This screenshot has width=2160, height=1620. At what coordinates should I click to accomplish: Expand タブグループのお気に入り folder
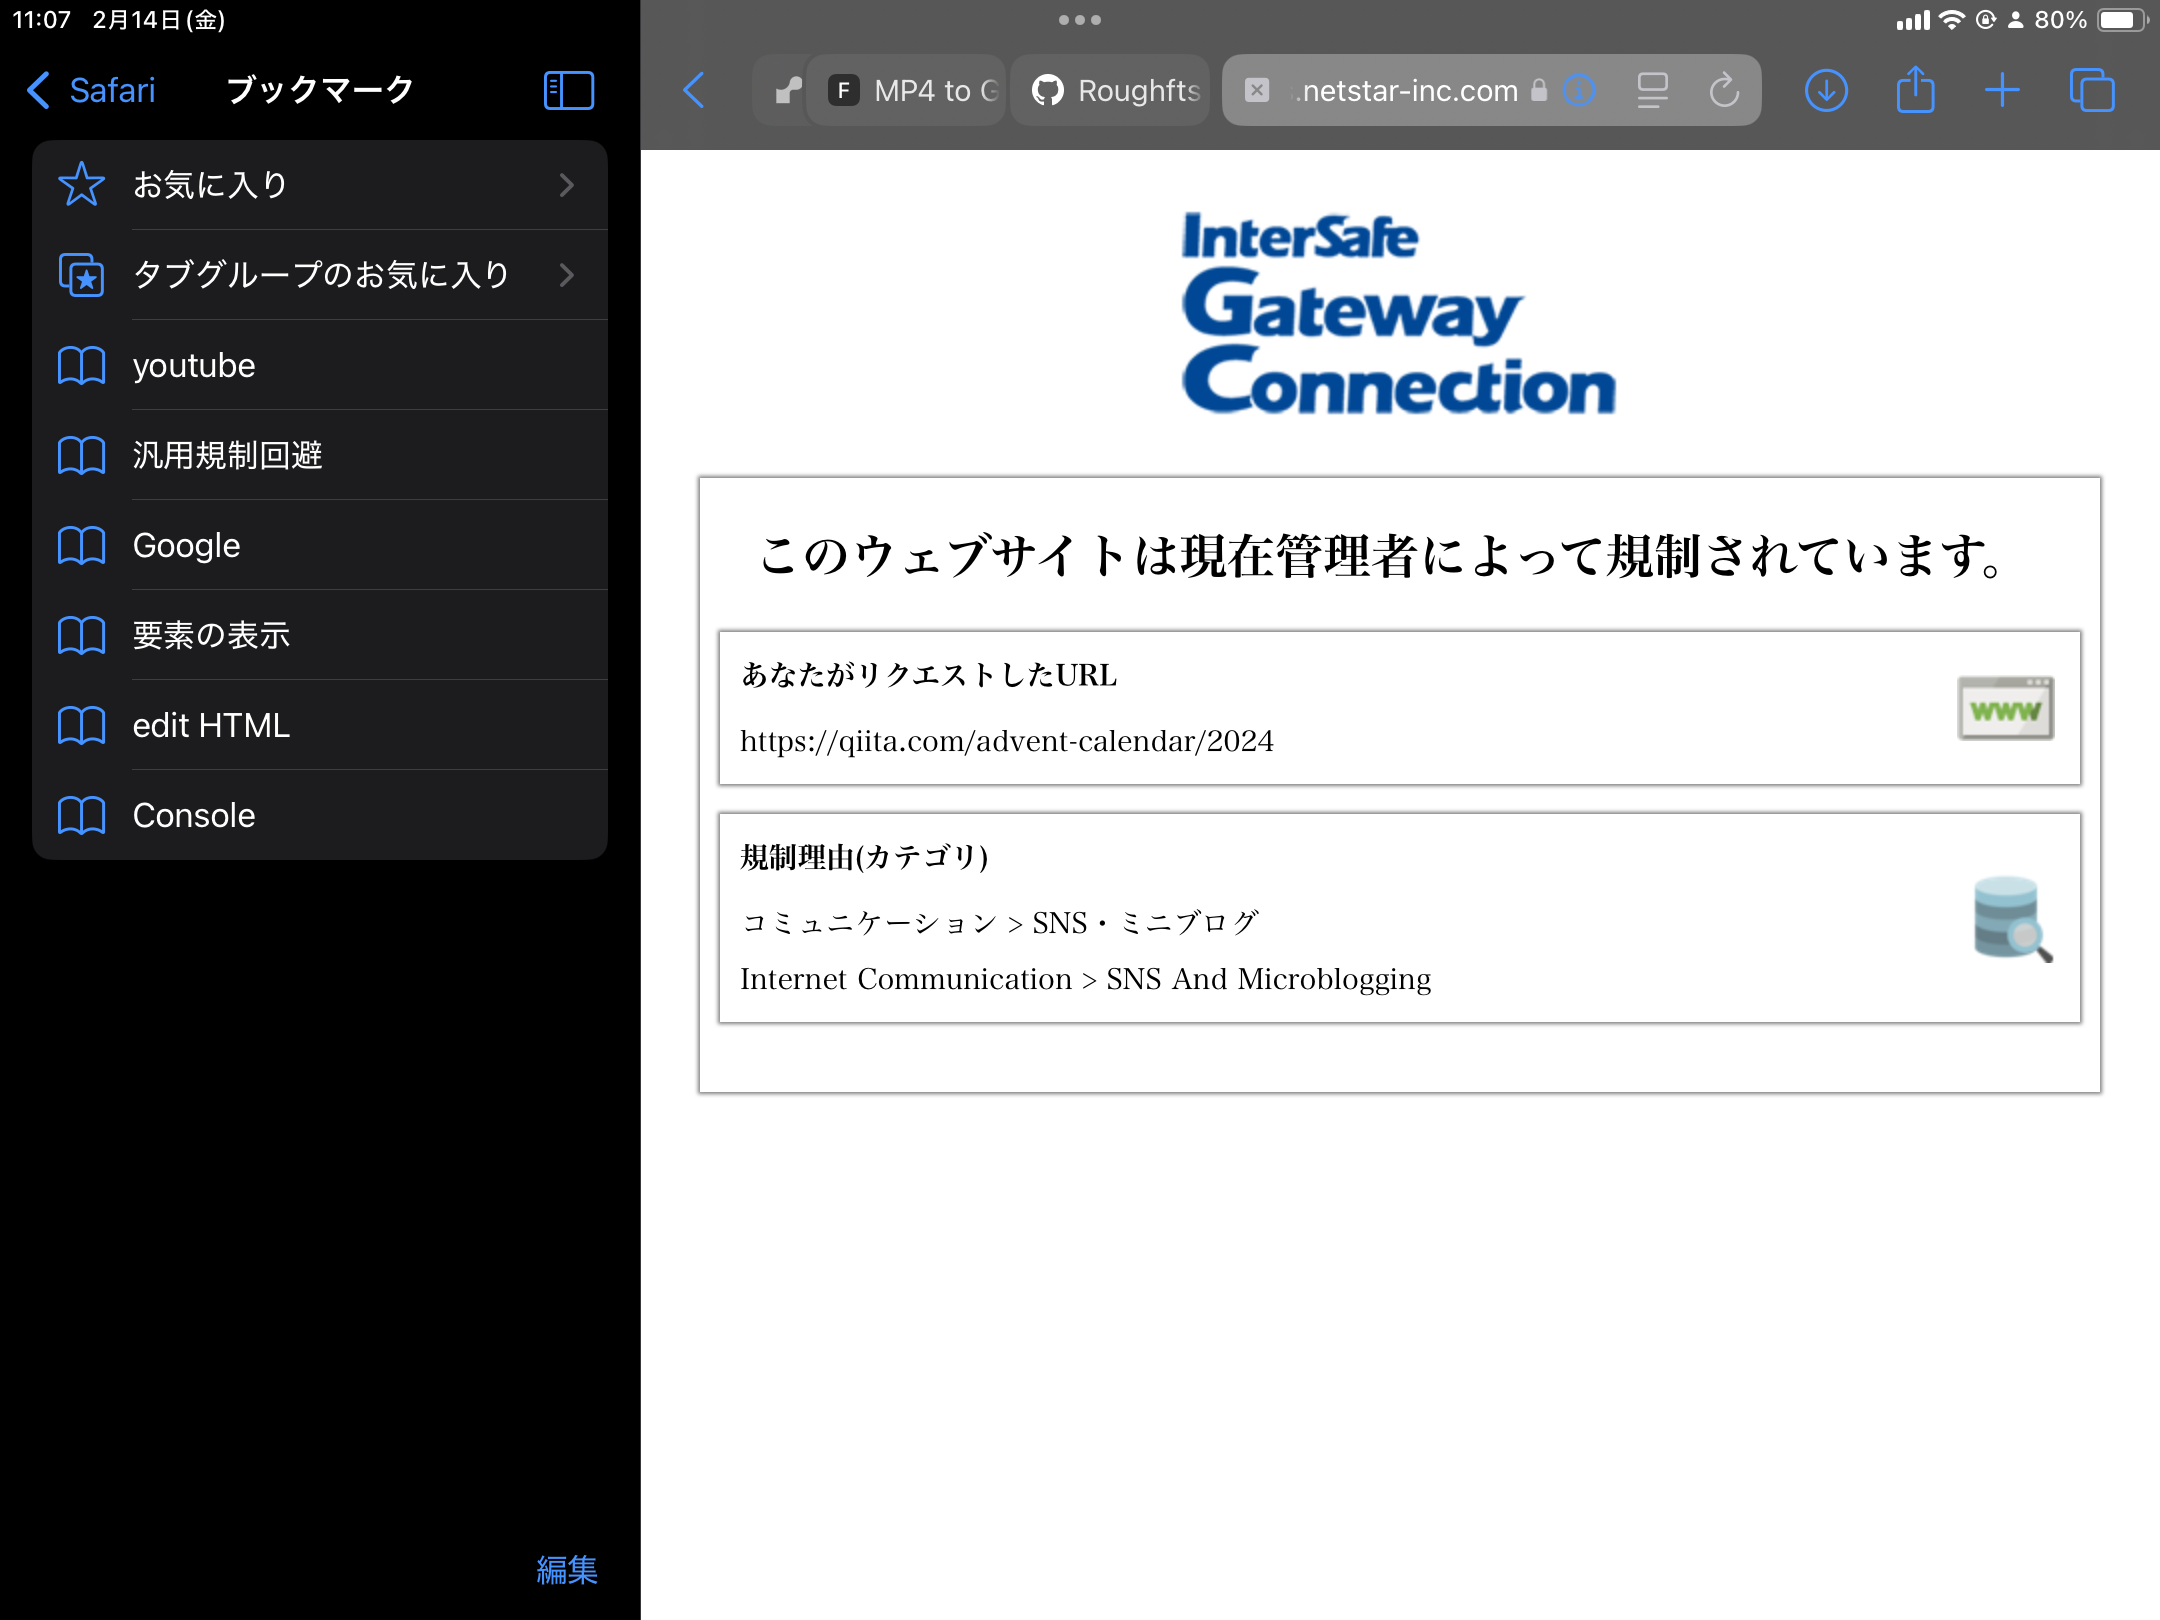320,275
